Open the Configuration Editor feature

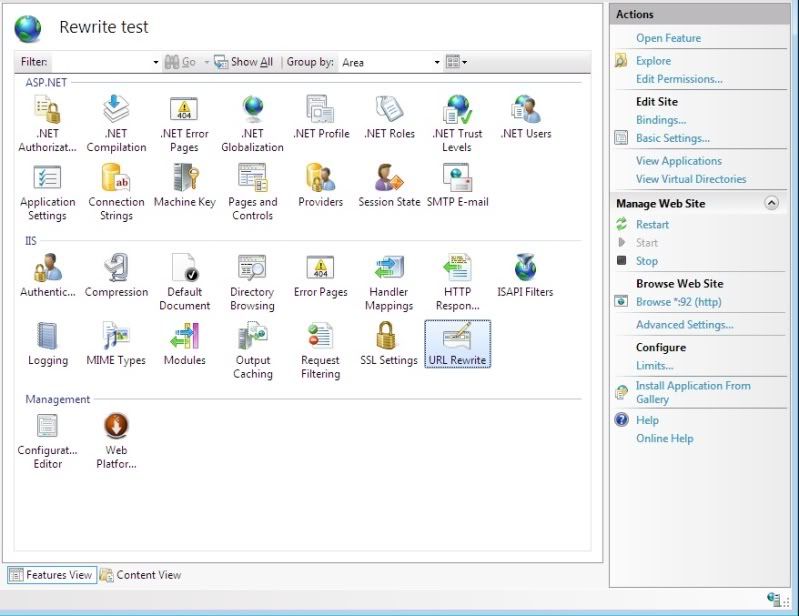click(47, 441)
